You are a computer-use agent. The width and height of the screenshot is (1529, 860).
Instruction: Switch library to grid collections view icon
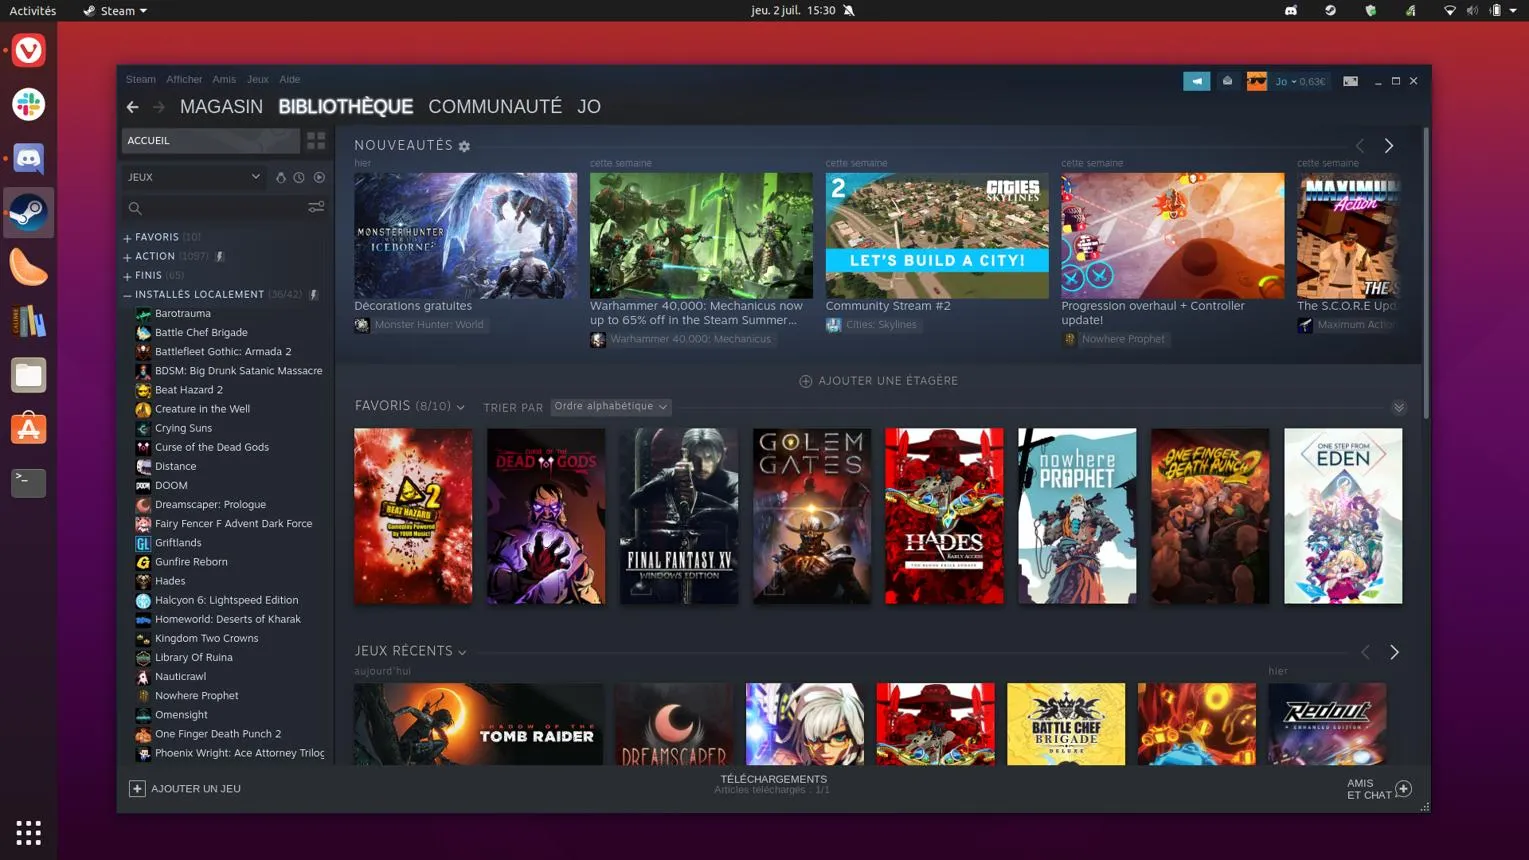point(316,141)
